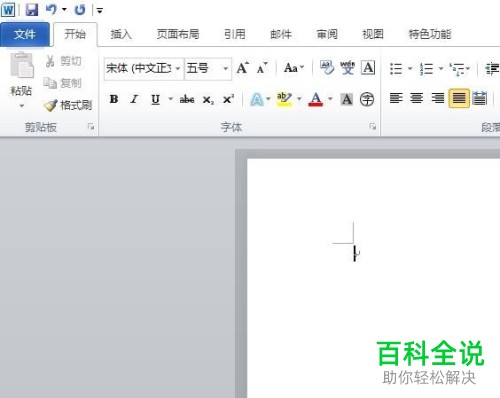Click the Undo arrow icon
The image size is (500, 398).
click(x=51, y=9)
